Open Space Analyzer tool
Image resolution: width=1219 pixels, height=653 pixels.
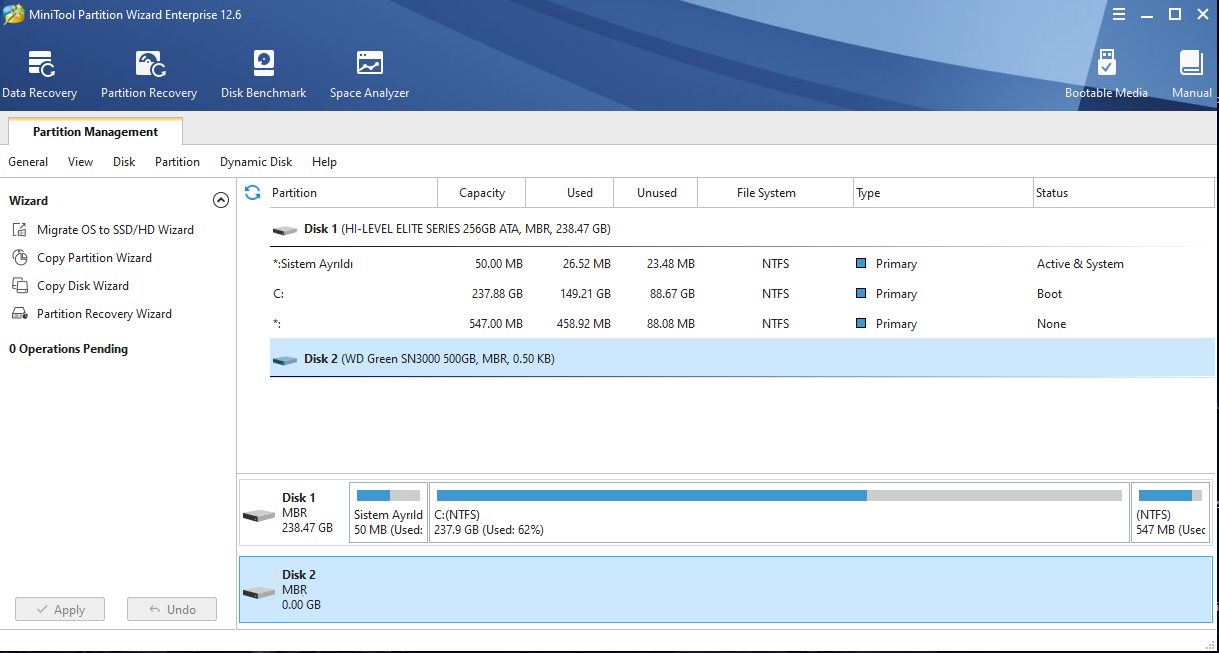(370, 75)
